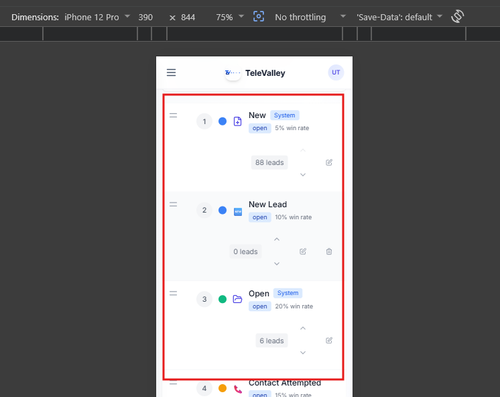Screen dimensions: 500x397
Task: Edit the Open stage with pencil icon
Action: click(329, 340)
